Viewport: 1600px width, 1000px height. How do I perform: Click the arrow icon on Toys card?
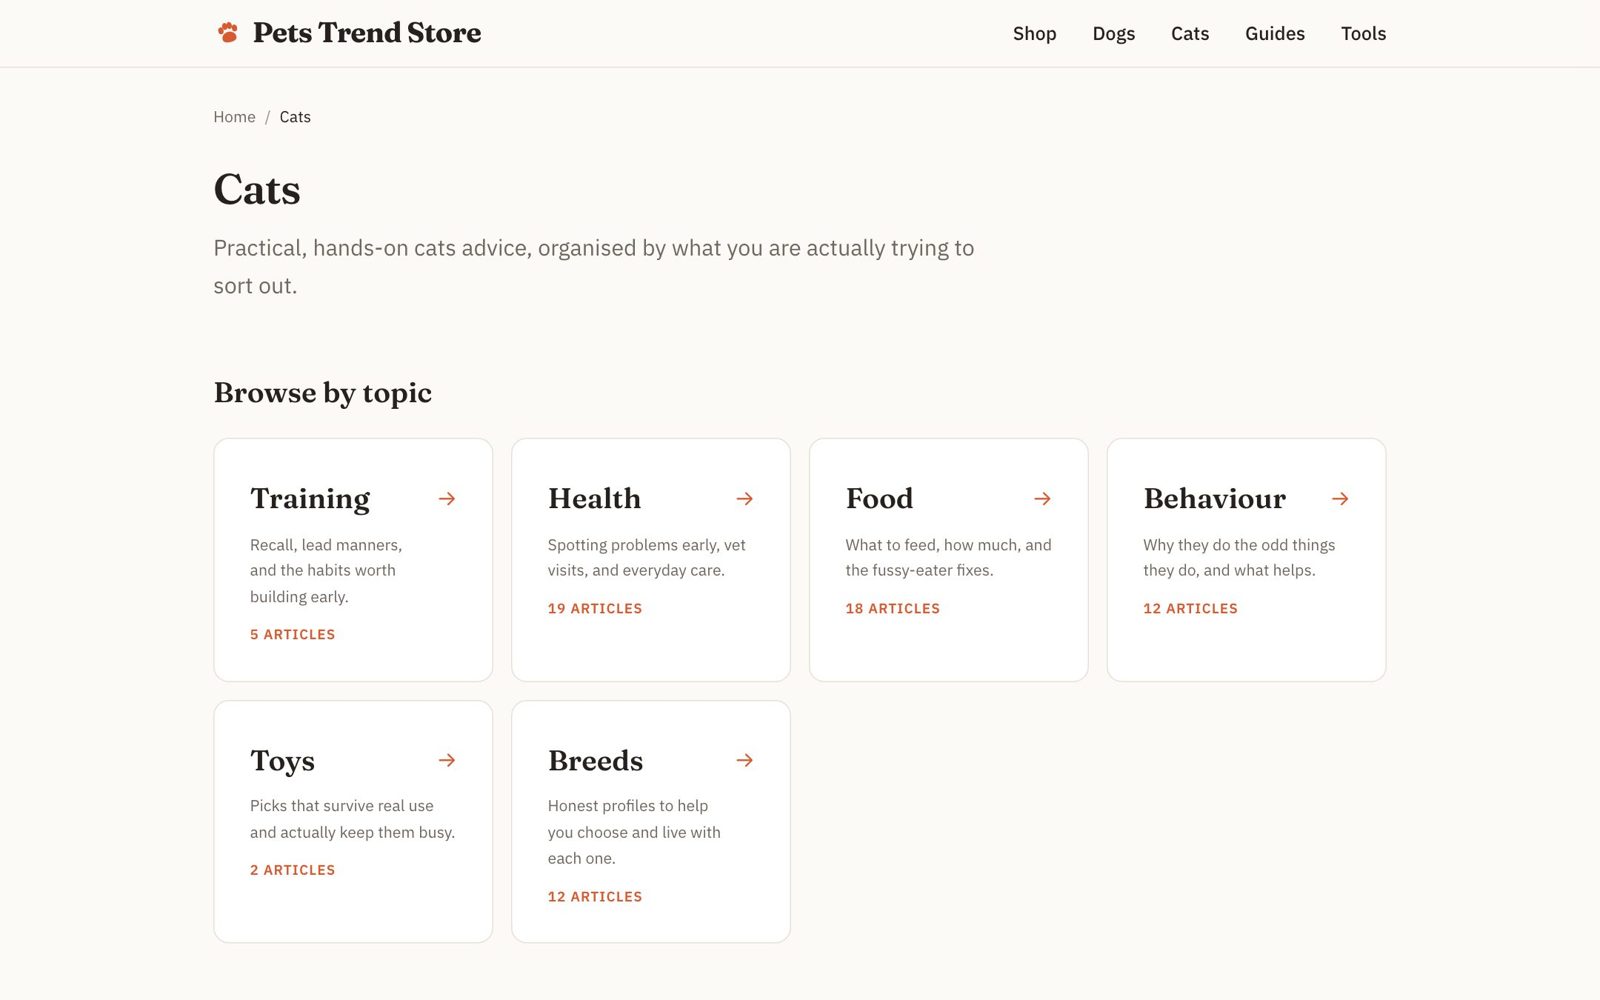point(447,760)
